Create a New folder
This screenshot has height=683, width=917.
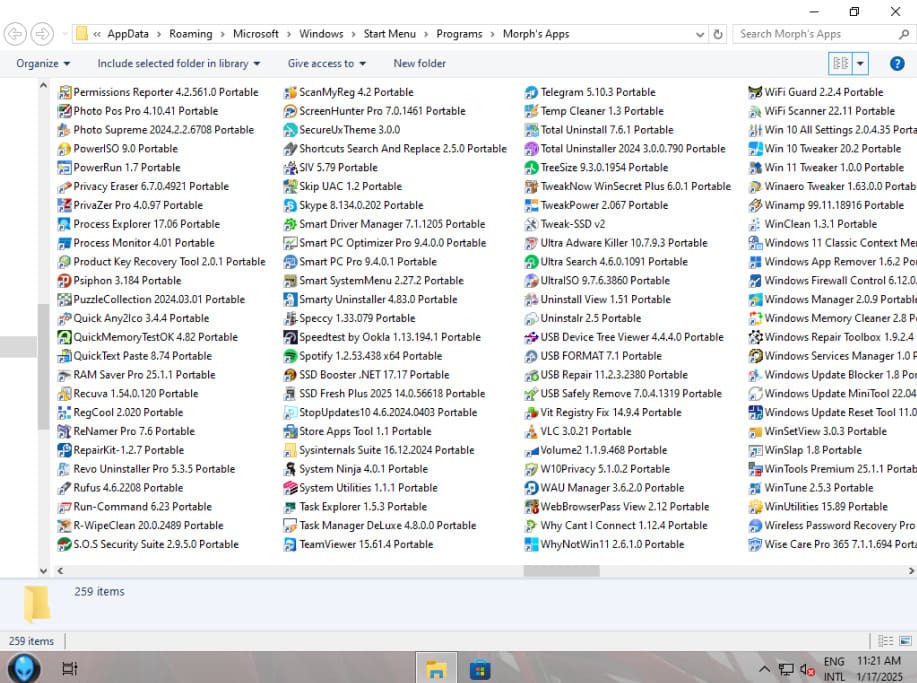[419, 64]
